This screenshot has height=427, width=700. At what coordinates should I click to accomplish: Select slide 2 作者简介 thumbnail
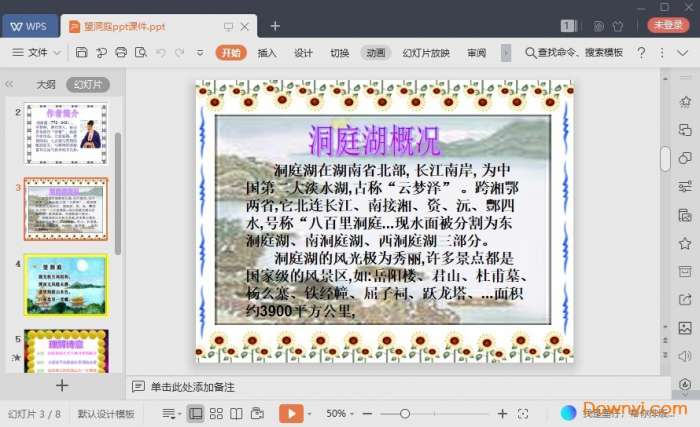[66, 134]
